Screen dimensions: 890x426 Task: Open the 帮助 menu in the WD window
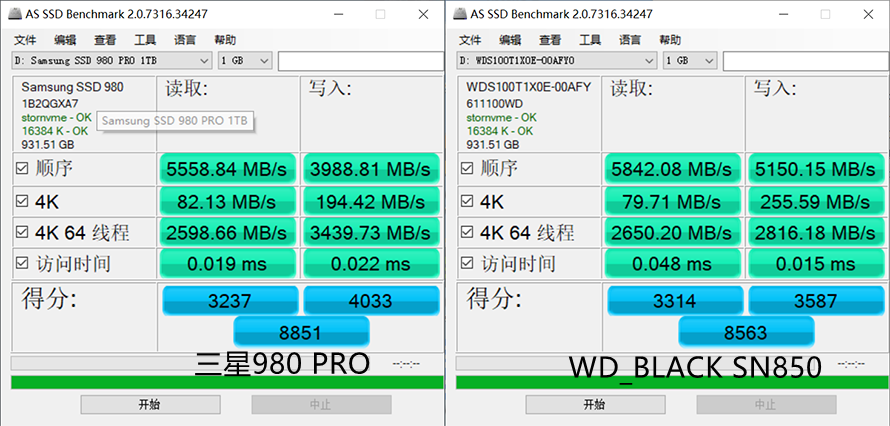[x=670, y=40]
